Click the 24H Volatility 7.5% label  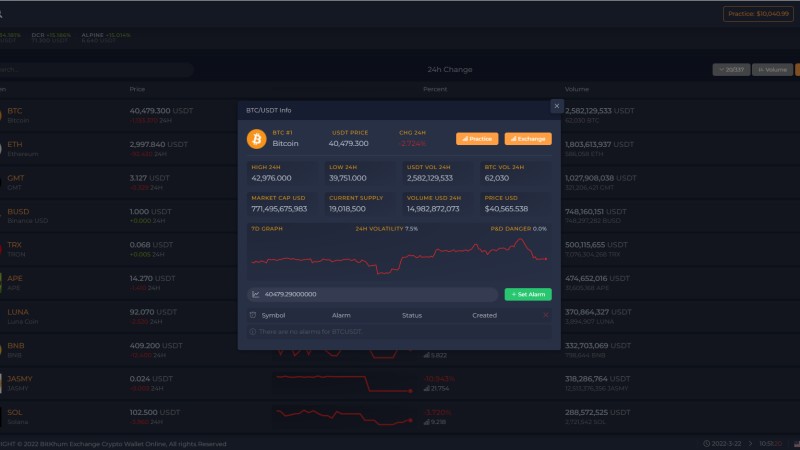point(386,229)
